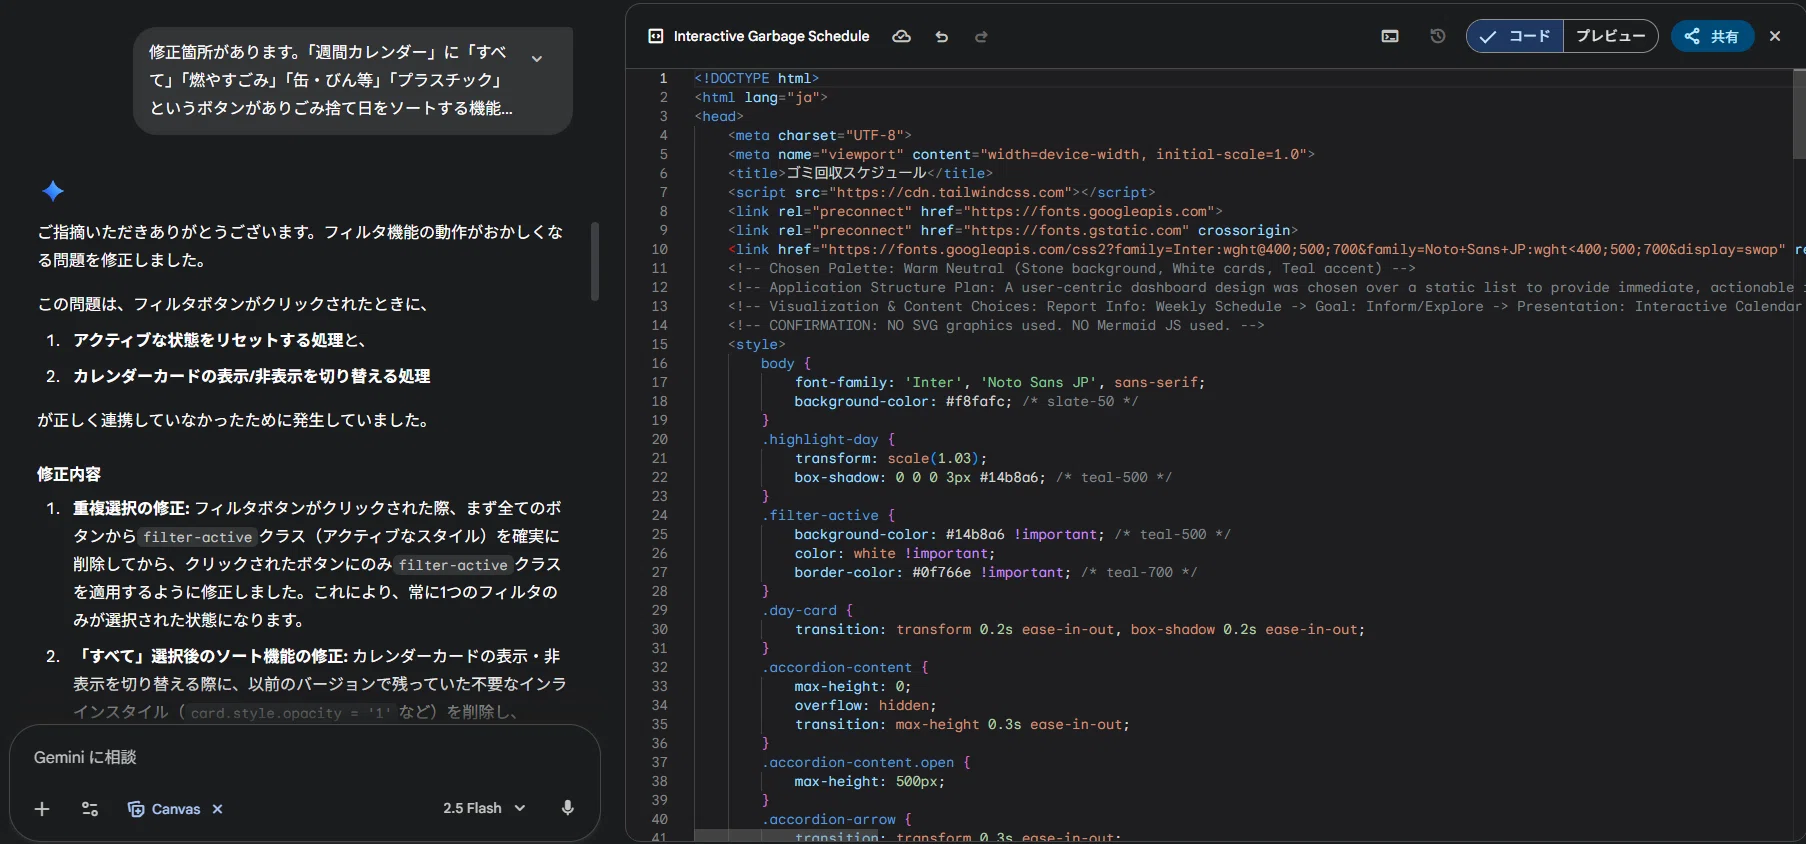
Task: Click the code editor horizontal scrollbar
Action: pyautogui.click(x=786, y=836)
